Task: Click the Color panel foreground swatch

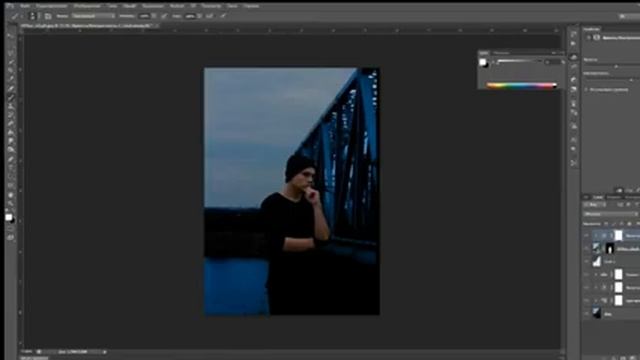Action: (482, 62)
